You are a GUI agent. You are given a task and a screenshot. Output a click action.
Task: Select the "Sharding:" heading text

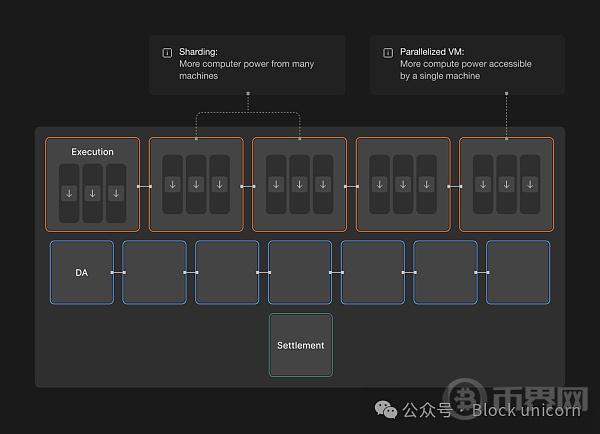198,52
